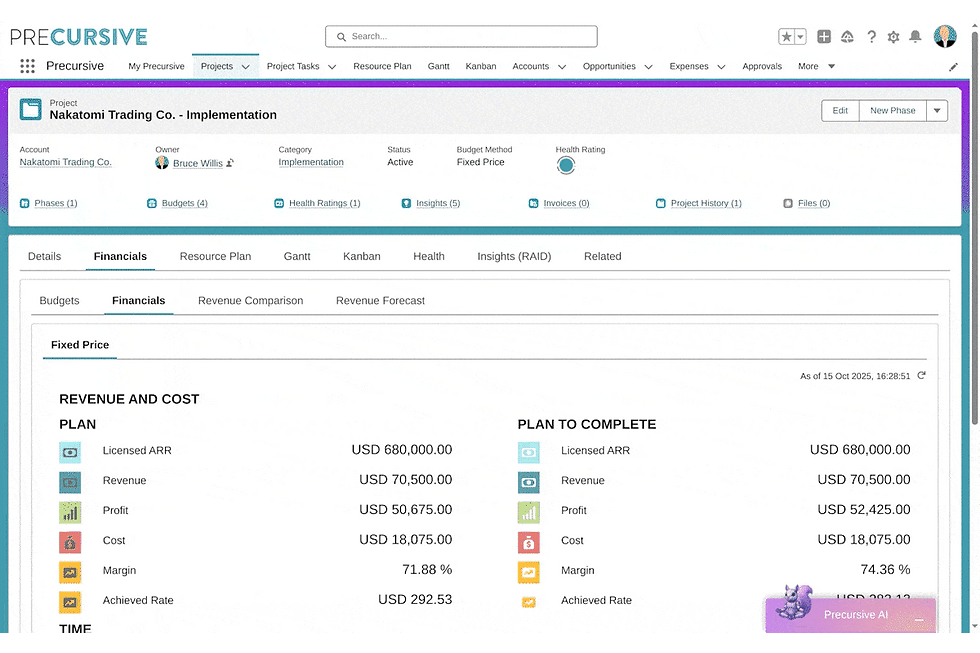Change owner icon next to Bruce Willis
Image resolution: width=980 pixels, height=653 pixels.
pos(230,163)
